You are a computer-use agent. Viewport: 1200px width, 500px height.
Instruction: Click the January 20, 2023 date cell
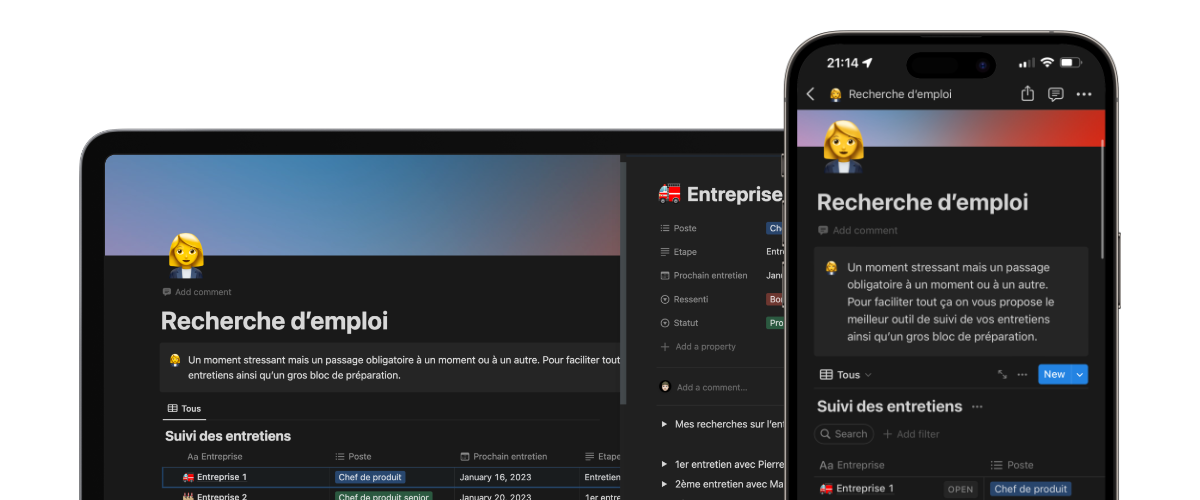[497, 496]
